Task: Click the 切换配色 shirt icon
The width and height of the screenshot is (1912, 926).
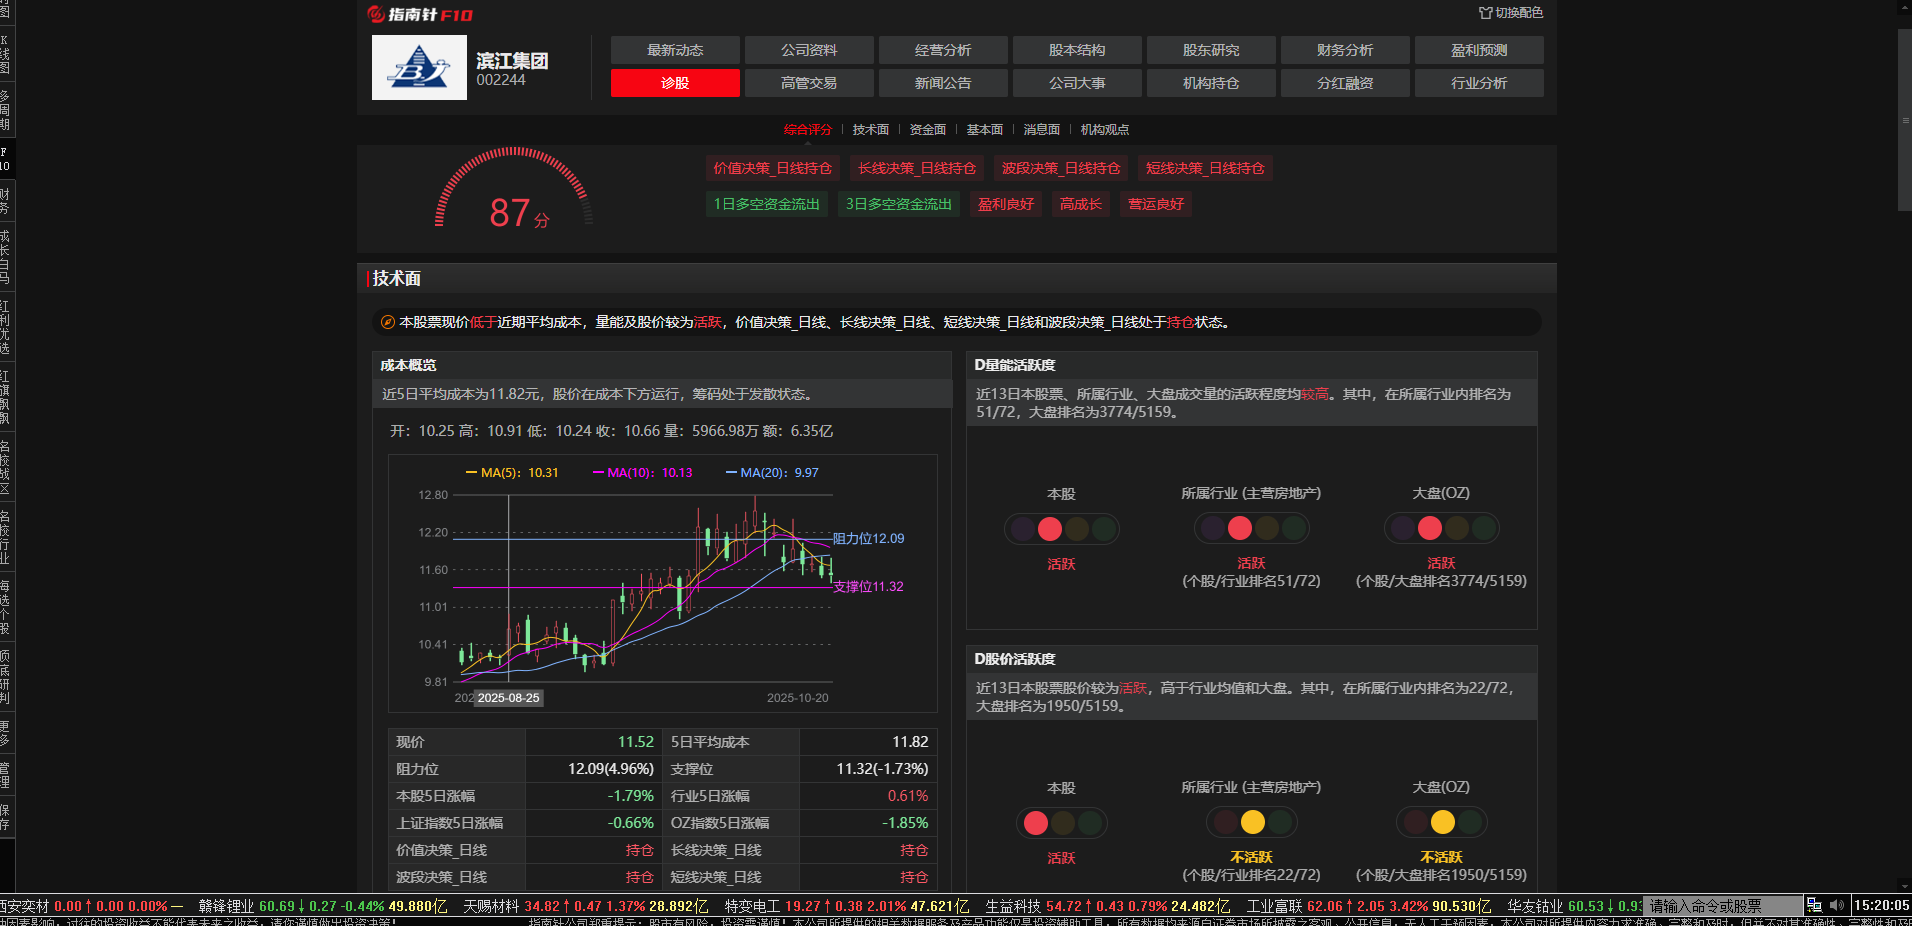Action: (1486, 13)
